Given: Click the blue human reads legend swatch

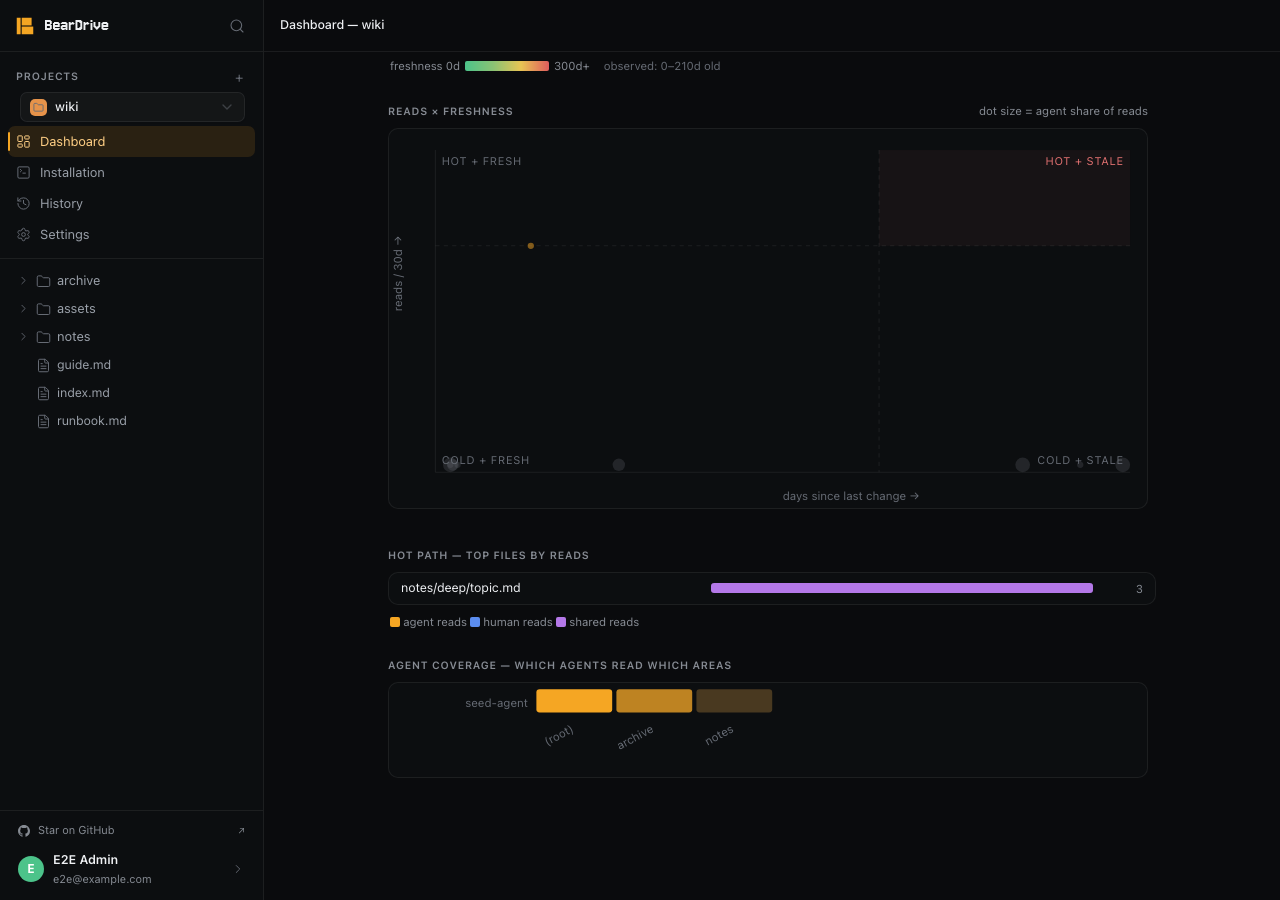Looking at the screenshot, I should [x=475, y=622].
